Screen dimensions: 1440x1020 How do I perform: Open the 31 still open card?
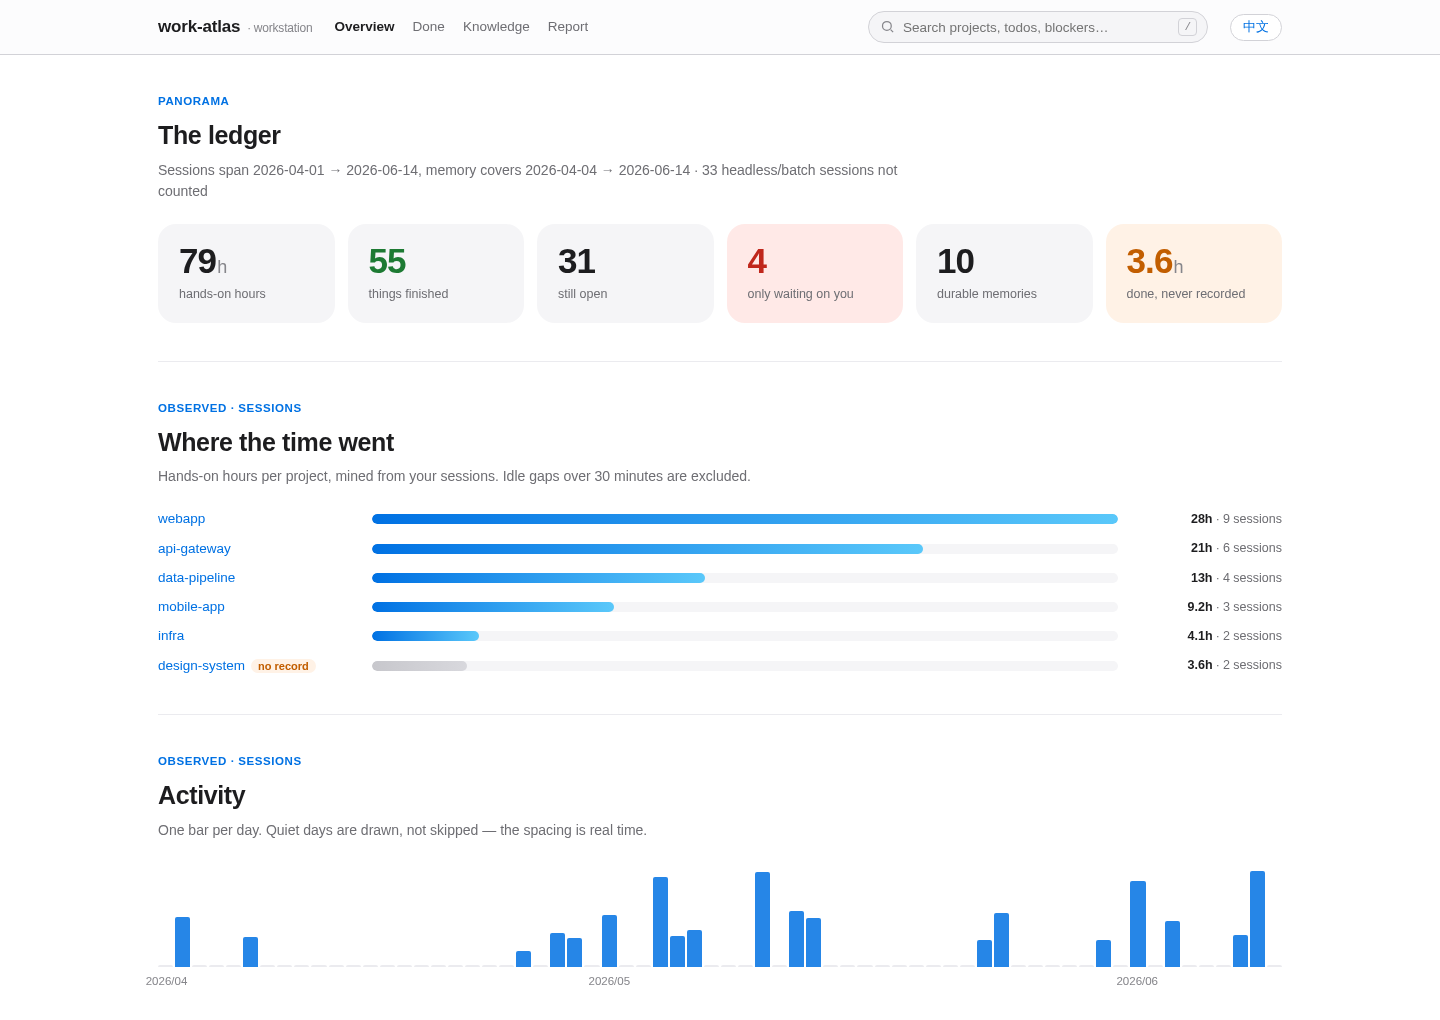tap(625, 273)
